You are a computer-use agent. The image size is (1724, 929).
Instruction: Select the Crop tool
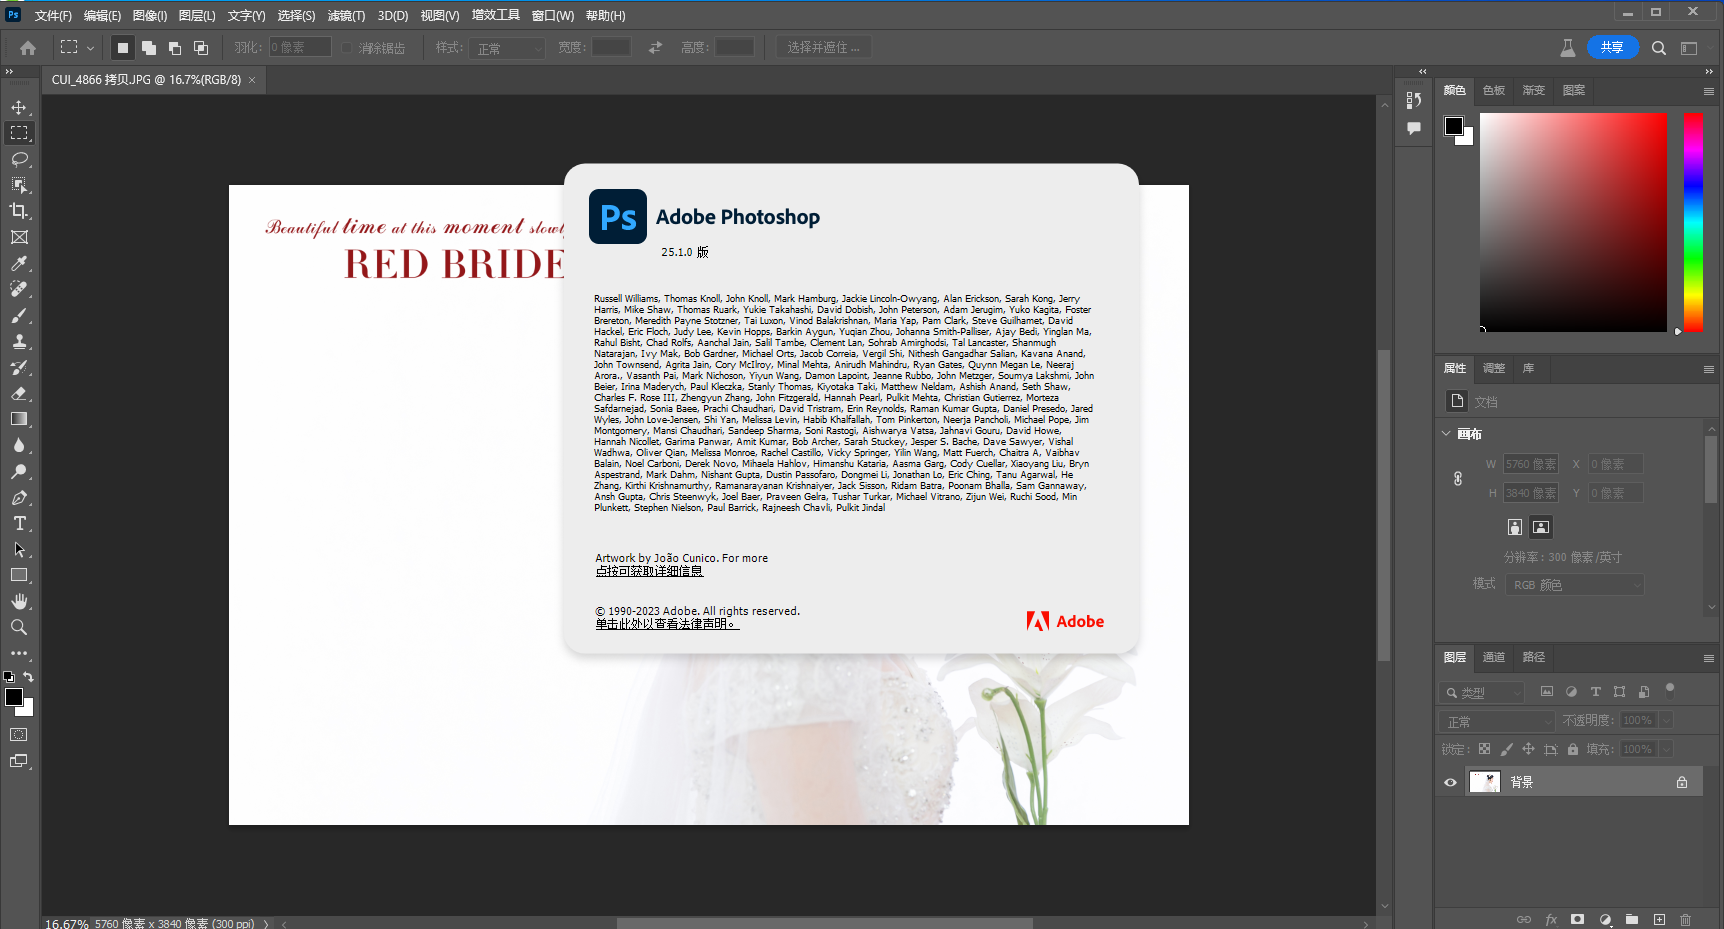pos(19,211)
